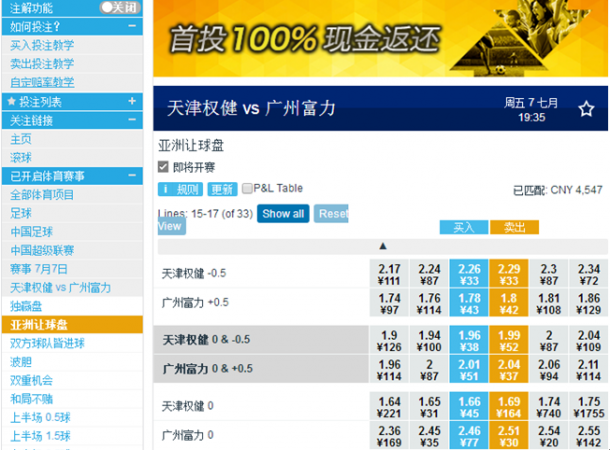Click the 2.36 ¥169 odds cell
Viewport: 610px width, 450px height.
coord(389,435)
